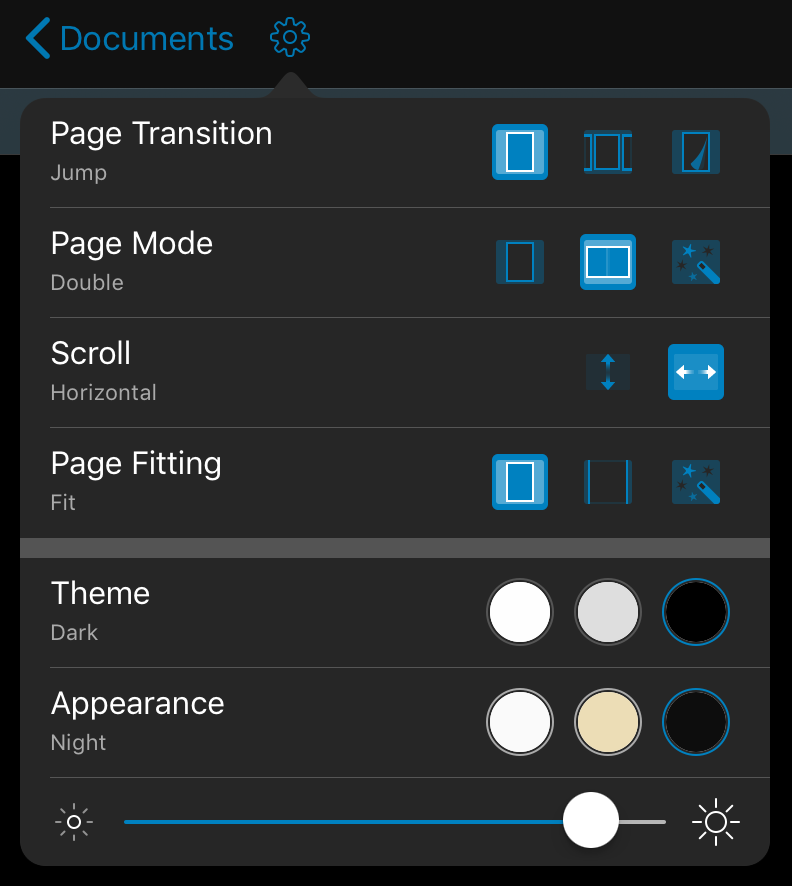Tap the brighter sun icon to increase brightness
The width and height of the screenshot is (792, 886).
coord(716,821)
